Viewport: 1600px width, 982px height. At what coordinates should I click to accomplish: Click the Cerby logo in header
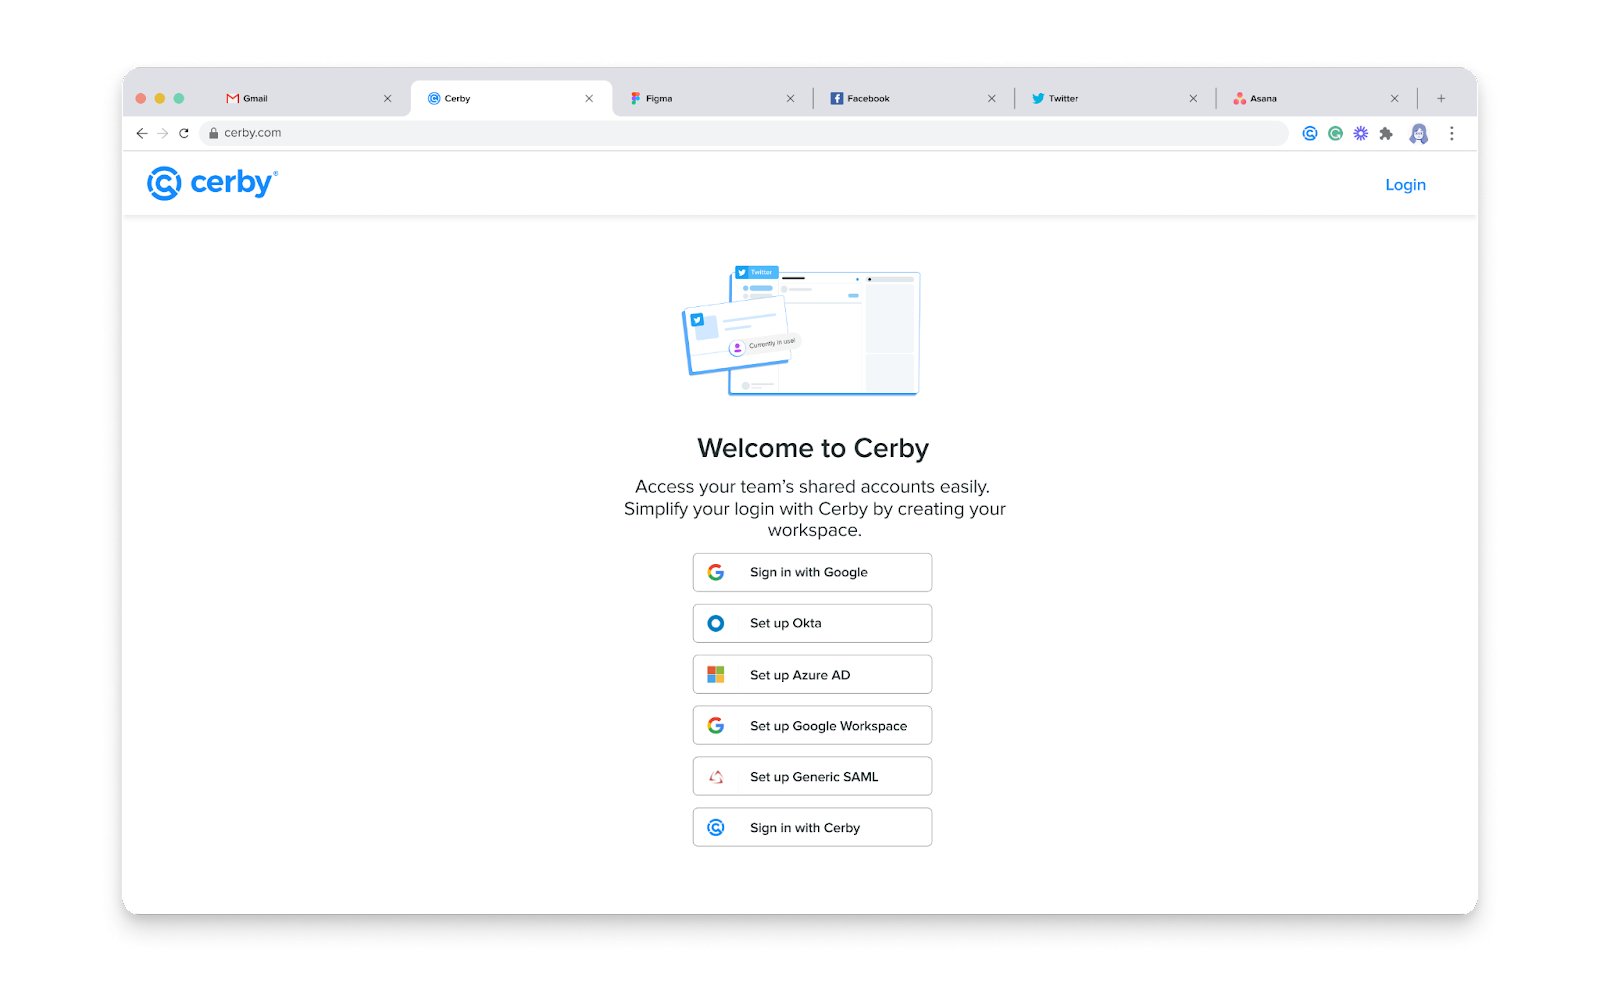[212, 183]
